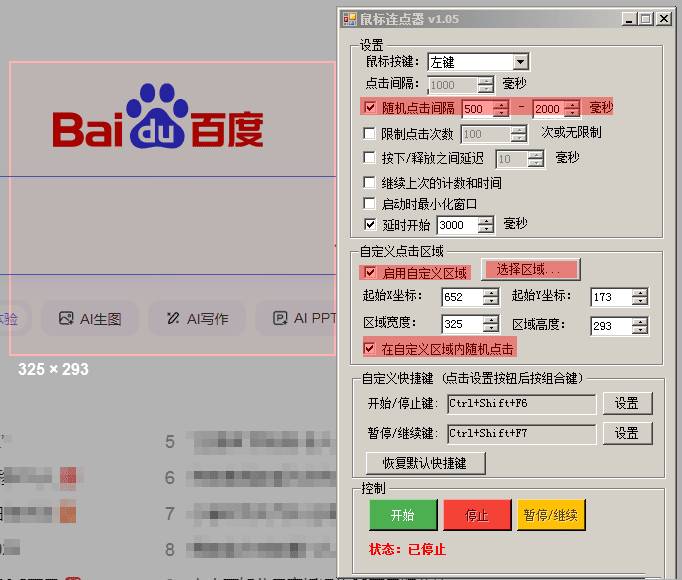Image resolution: width=682 pixels, height=580 pixels.
Task: Click stepper arrows of the 2000 maximum field
Action: point(572,108)
